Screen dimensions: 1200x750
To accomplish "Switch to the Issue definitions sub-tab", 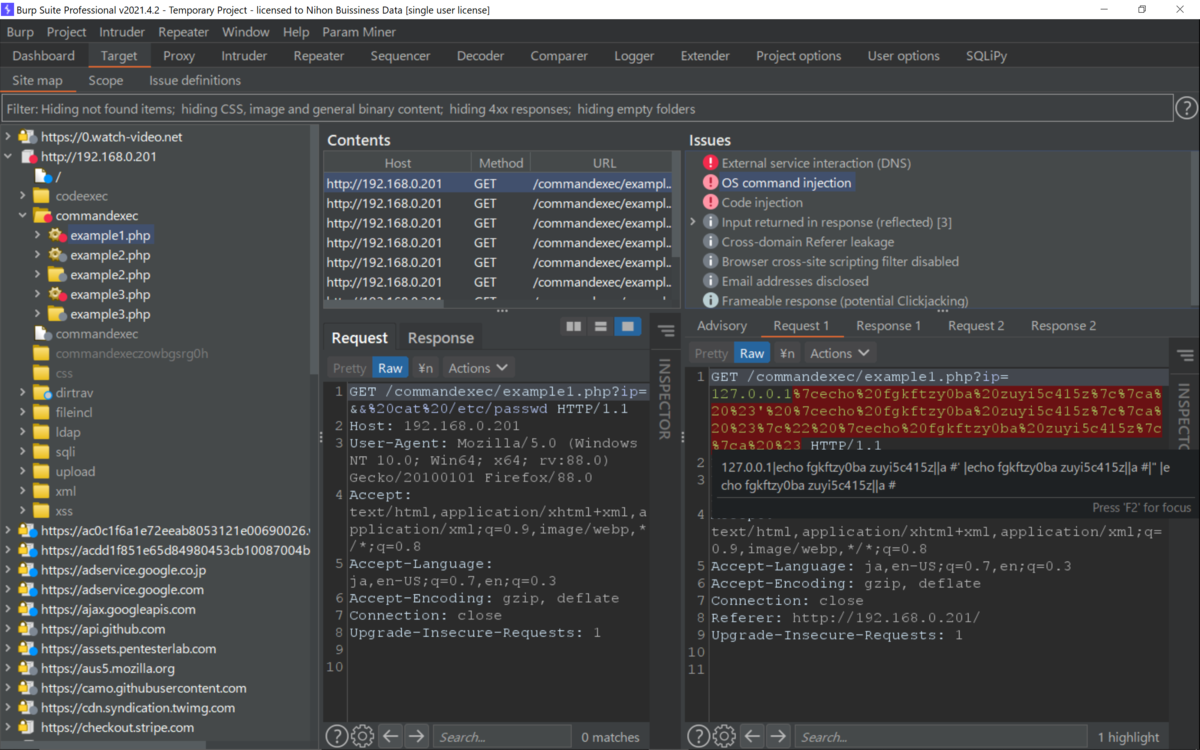I will (x=195, y=80).
